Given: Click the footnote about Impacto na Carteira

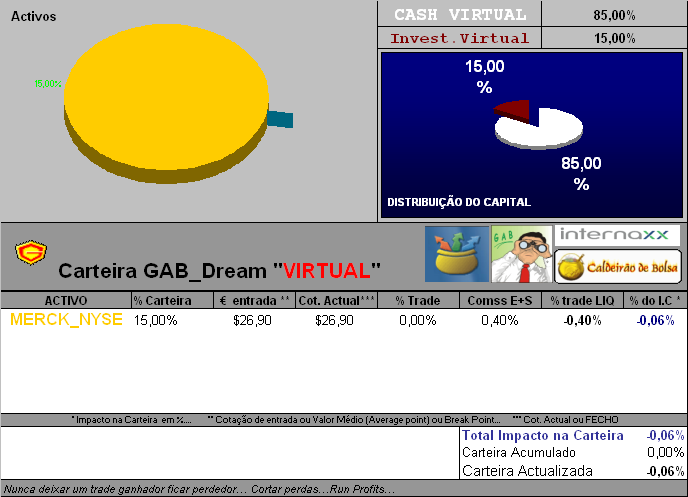Looking at the screenshot, I should click(x=131, y=420).
